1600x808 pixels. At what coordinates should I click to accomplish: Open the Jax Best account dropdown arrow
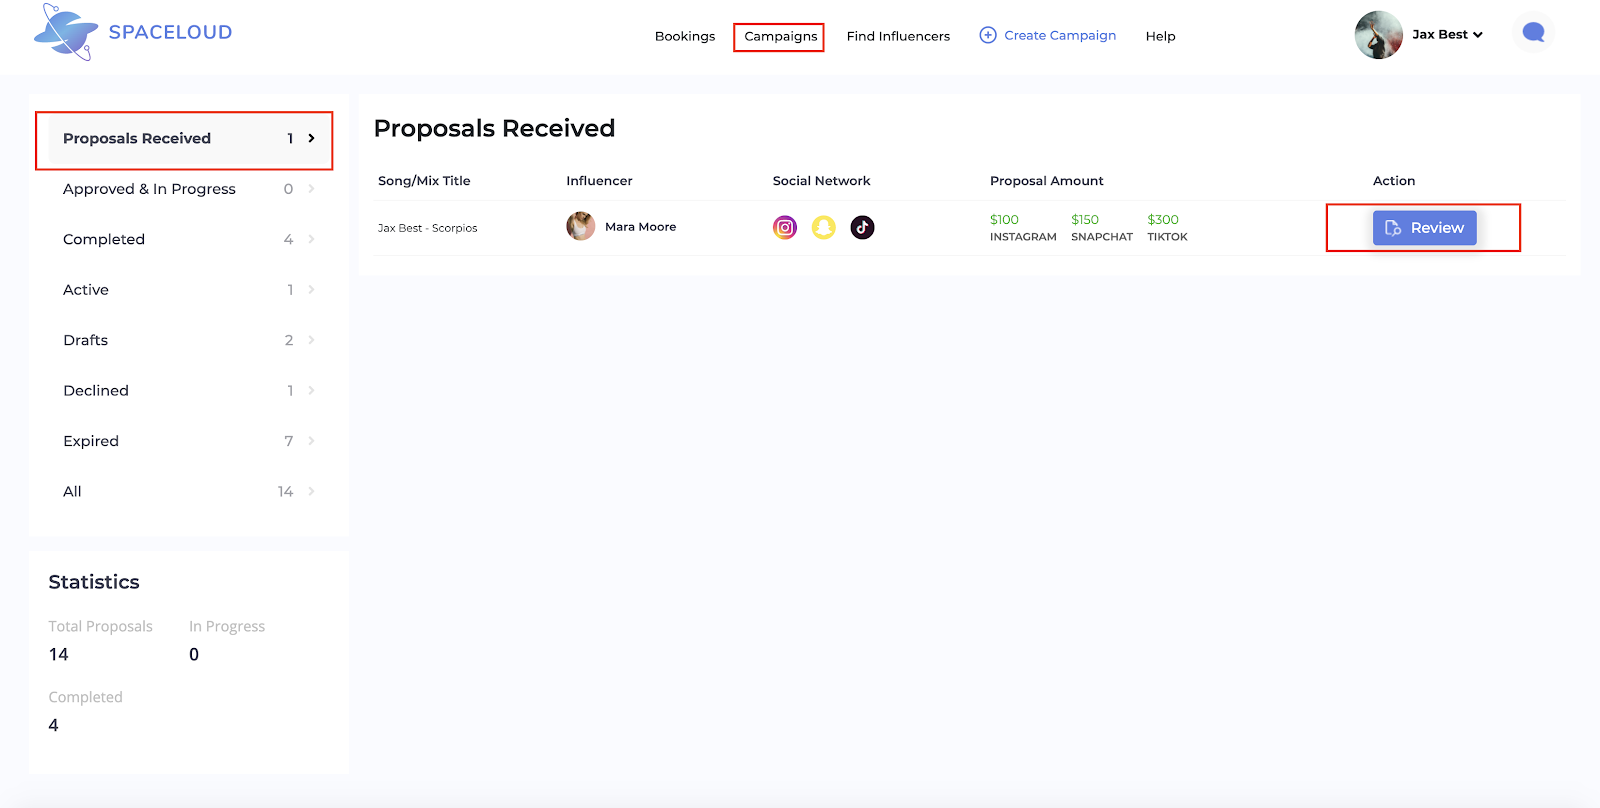click(x=1478, y=35)
